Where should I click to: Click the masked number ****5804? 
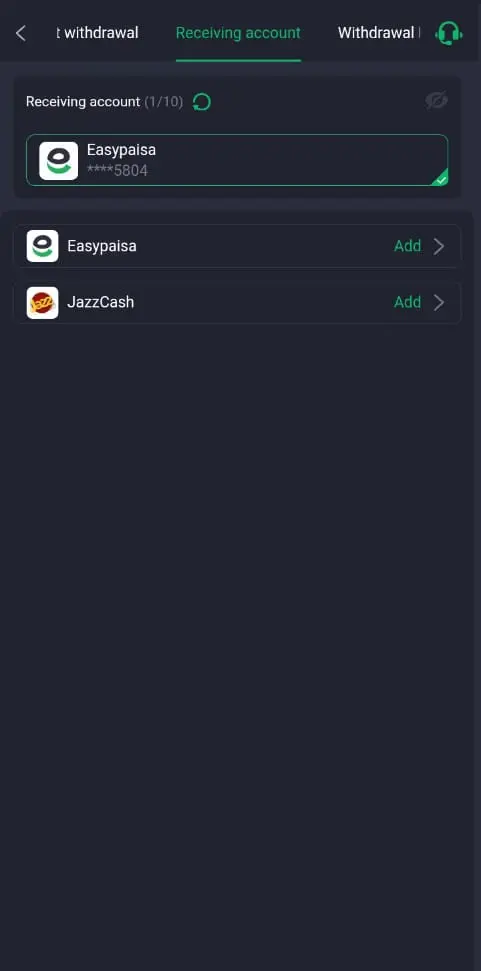[x=118, y=170]
